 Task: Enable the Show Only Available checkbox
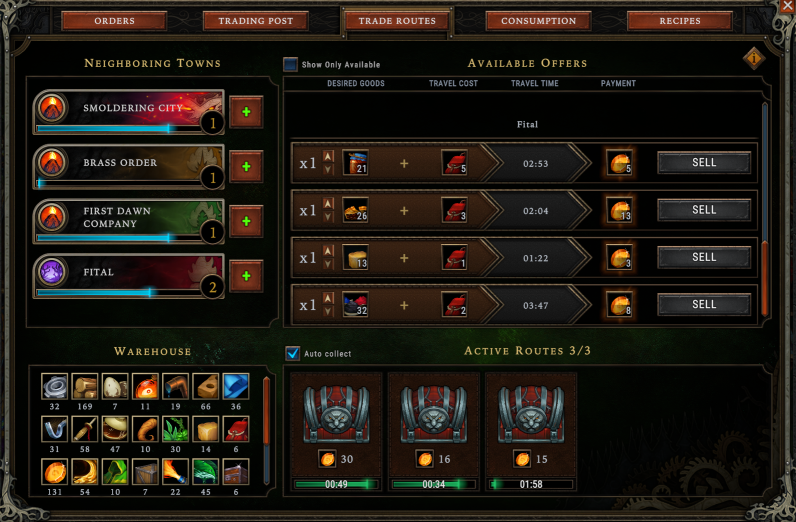tap(290, 64)
